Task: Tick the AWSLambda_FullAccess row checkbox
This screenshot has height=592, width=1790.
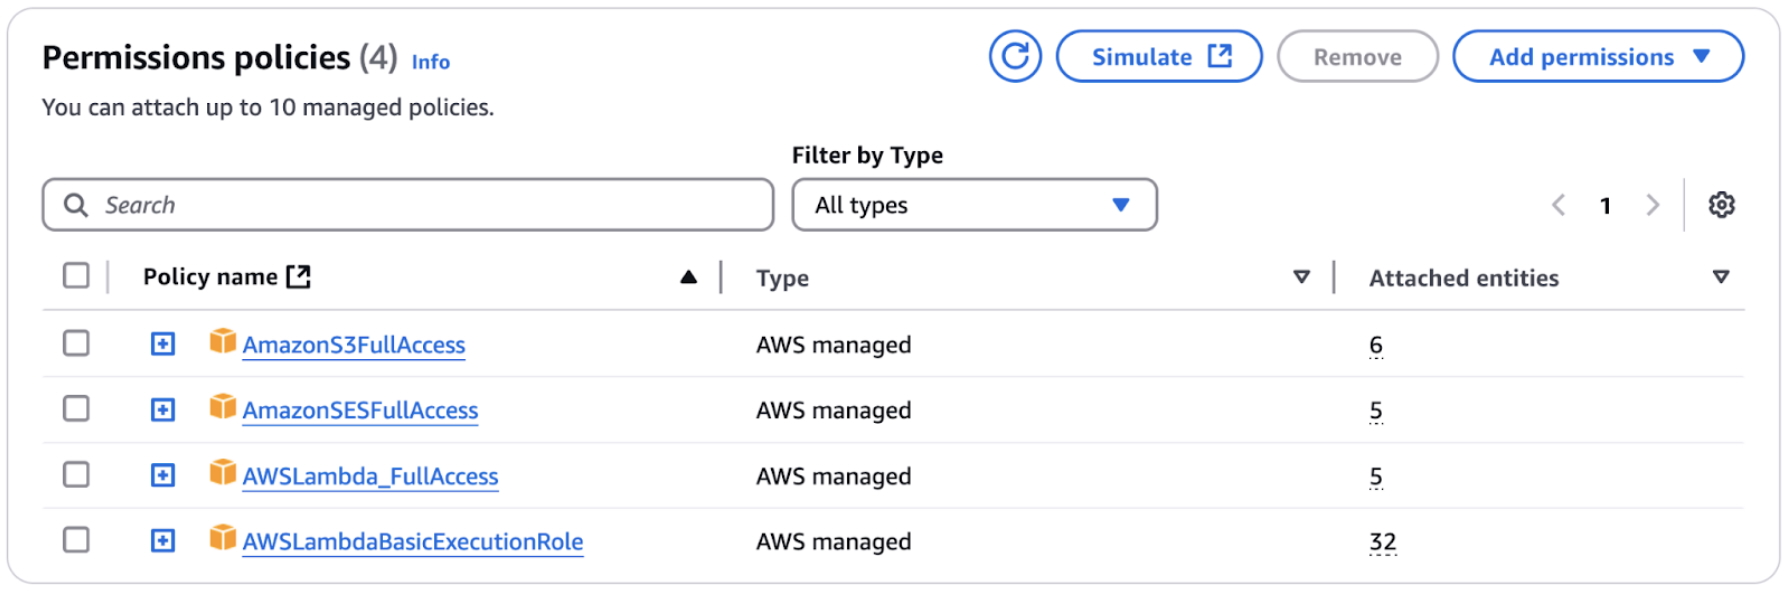Action: pos(76,474)
